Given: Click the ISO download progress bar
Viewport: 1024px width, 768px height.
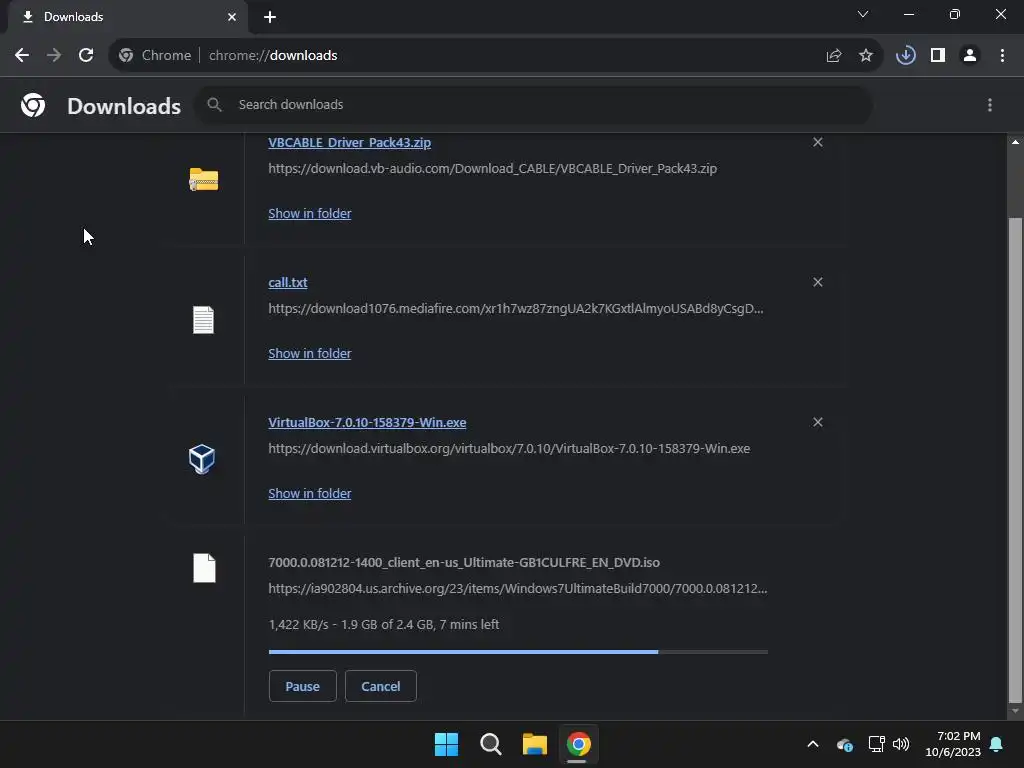Looking at the screenshot, I should [518, 652].
